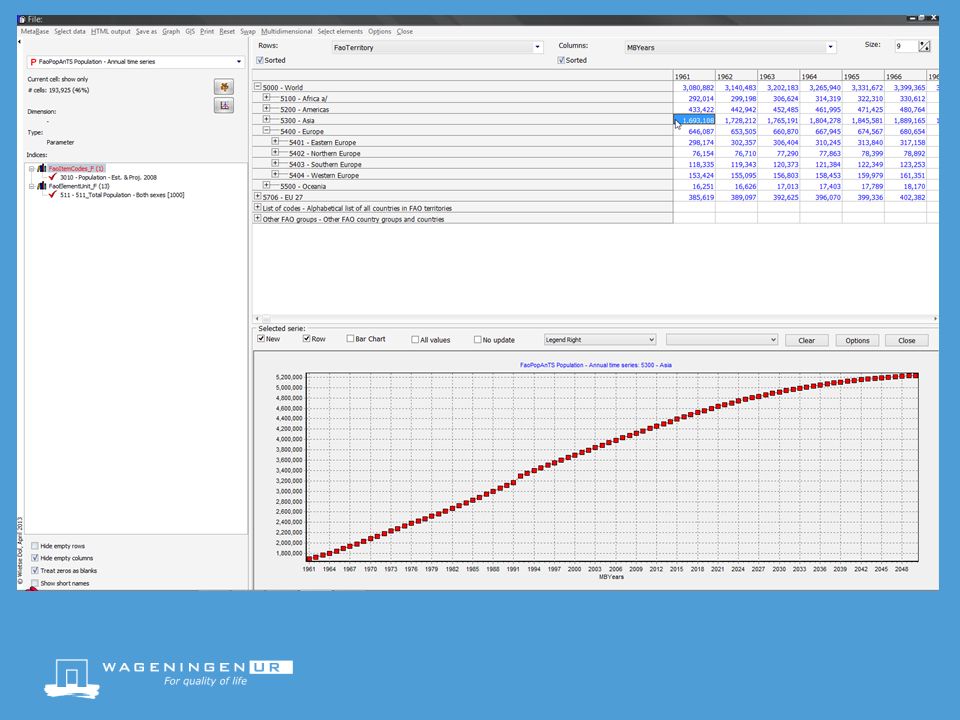The width and height of the screenshot is (960, 720).
Task: Click the Graph menu item
Action: 171,31
